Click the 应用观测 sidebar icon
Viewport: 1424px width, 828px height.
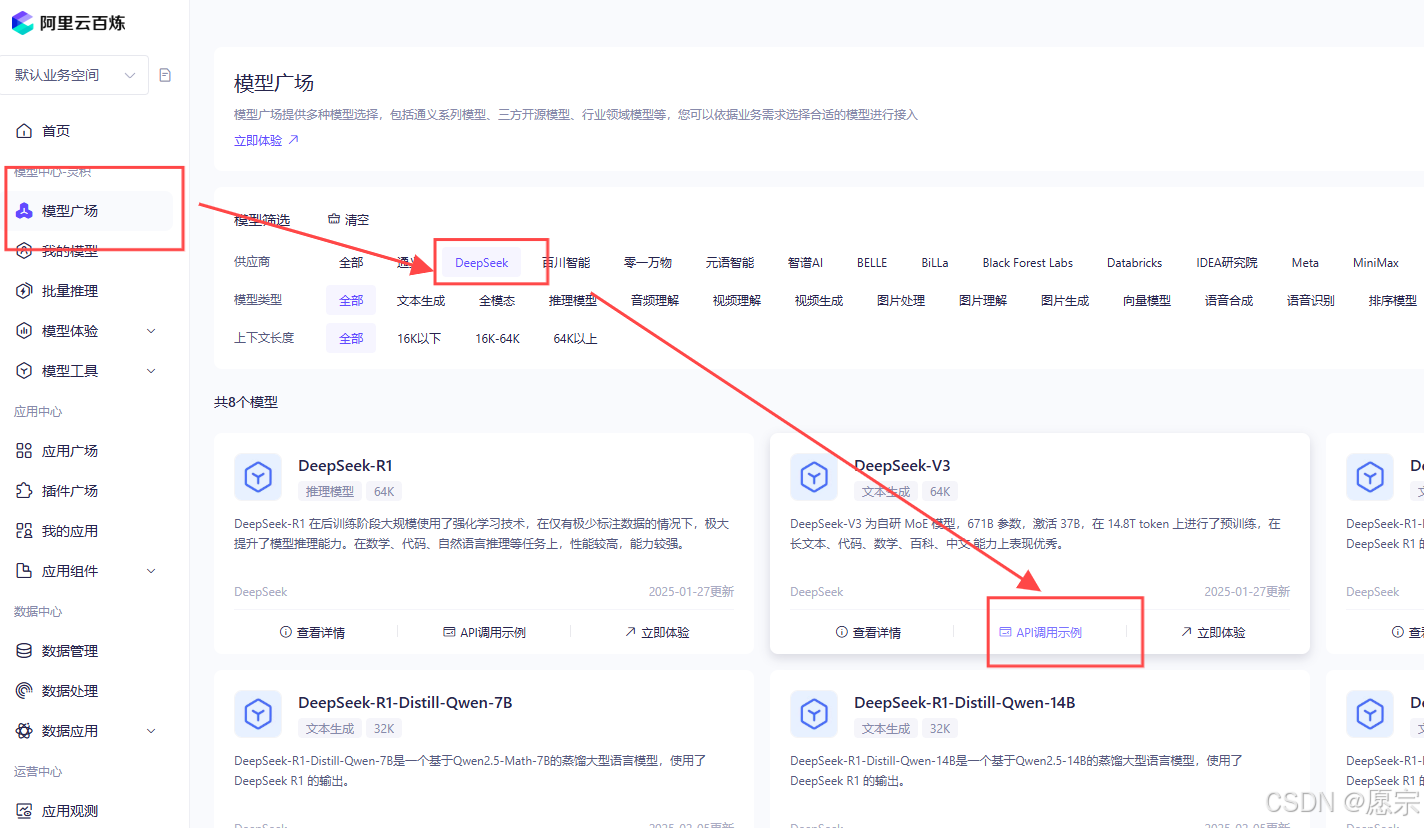[x=25, y=811]
